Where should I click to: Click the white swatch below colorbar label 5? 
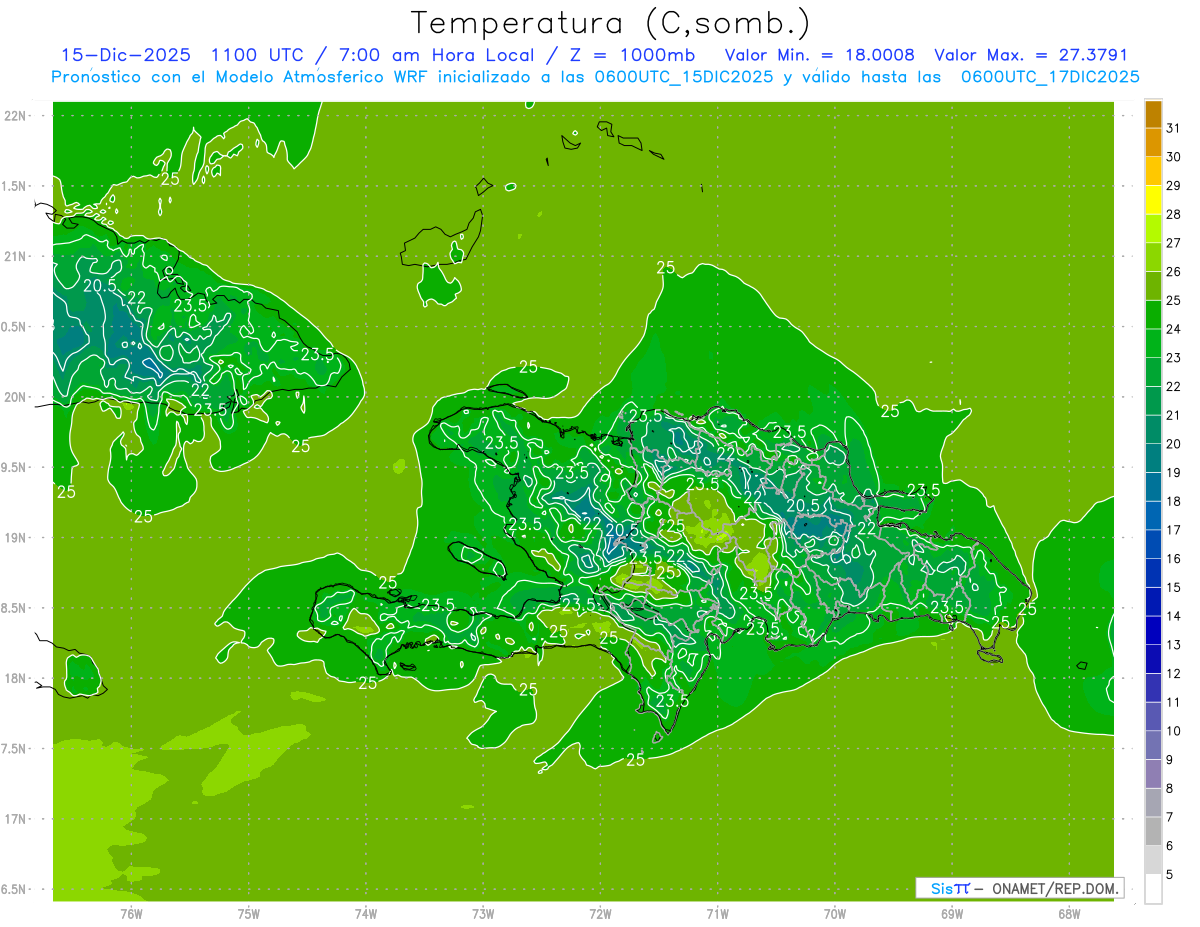(1153, 889)
